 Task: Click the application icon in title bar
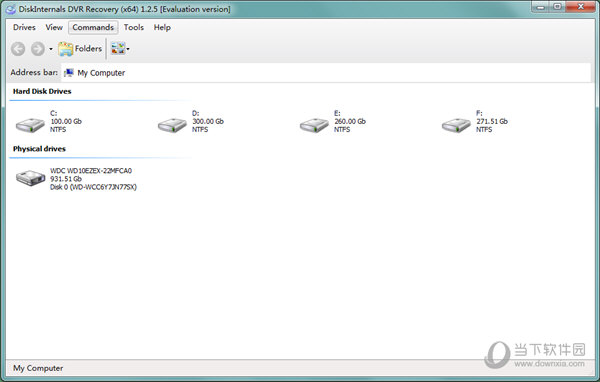pos(11,9)
